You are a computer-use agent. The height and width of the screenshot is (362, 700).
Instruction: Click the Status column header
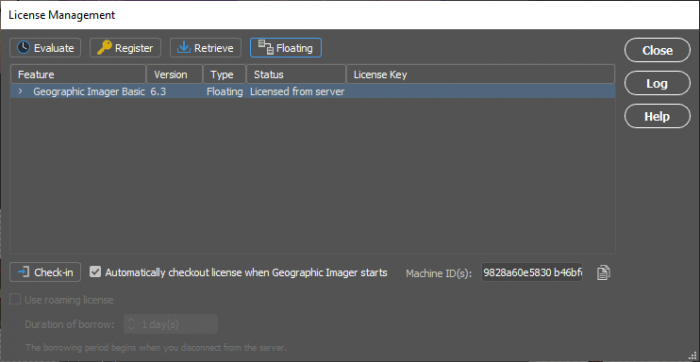[296, 74]
